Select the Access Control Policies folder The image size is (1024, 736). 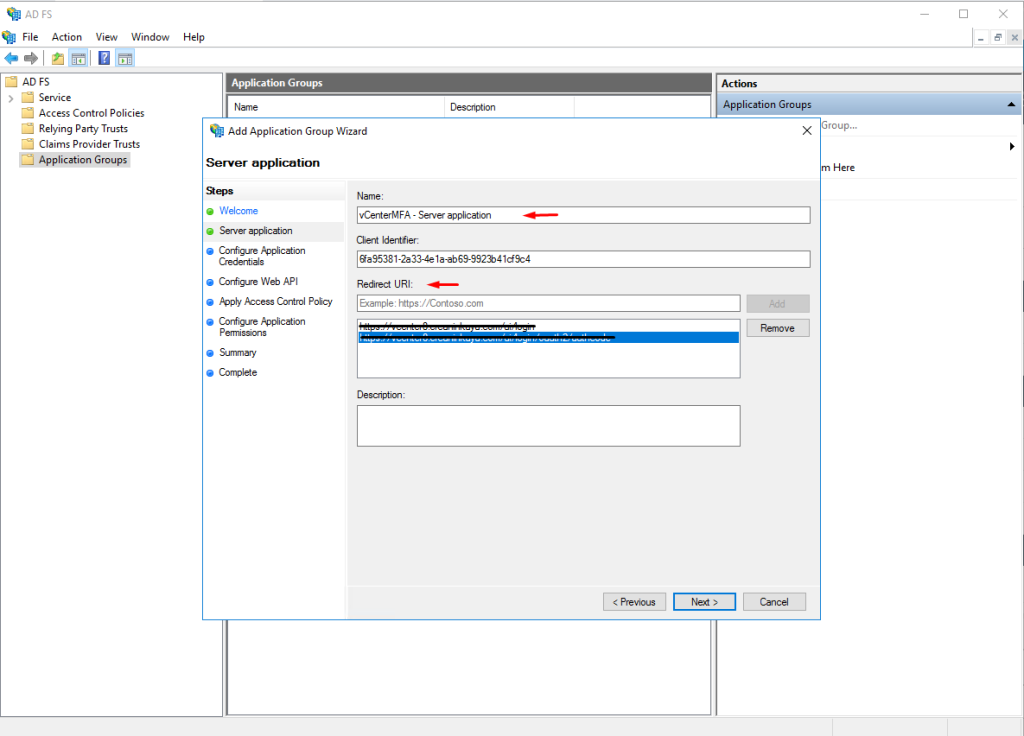click(91, 113)
